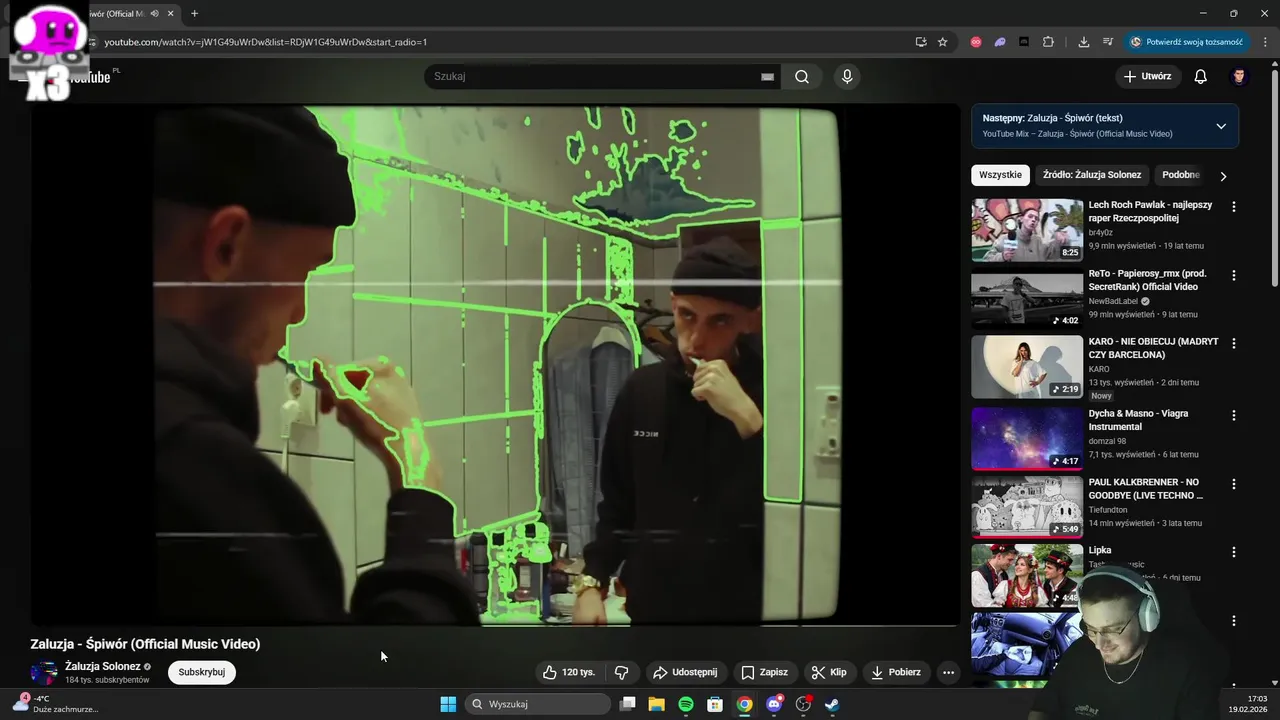1280x720 pixels.
Task: Open the Lipka video title
Action: tap(1100, 550)
